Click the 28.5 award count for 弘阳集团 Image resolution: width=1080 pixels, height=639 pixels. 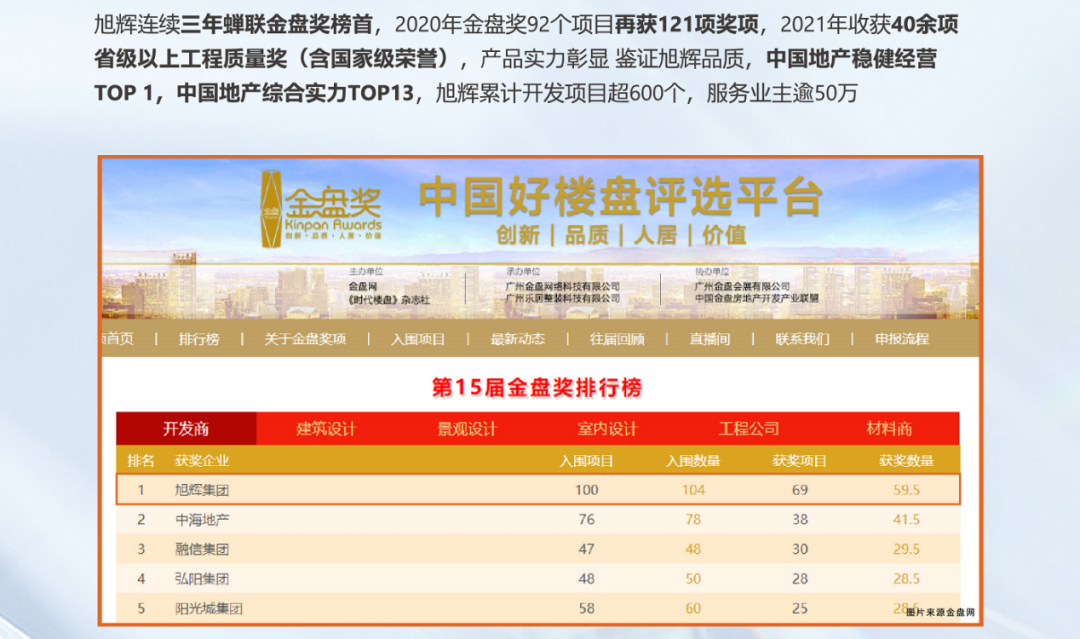pos(906,579)
